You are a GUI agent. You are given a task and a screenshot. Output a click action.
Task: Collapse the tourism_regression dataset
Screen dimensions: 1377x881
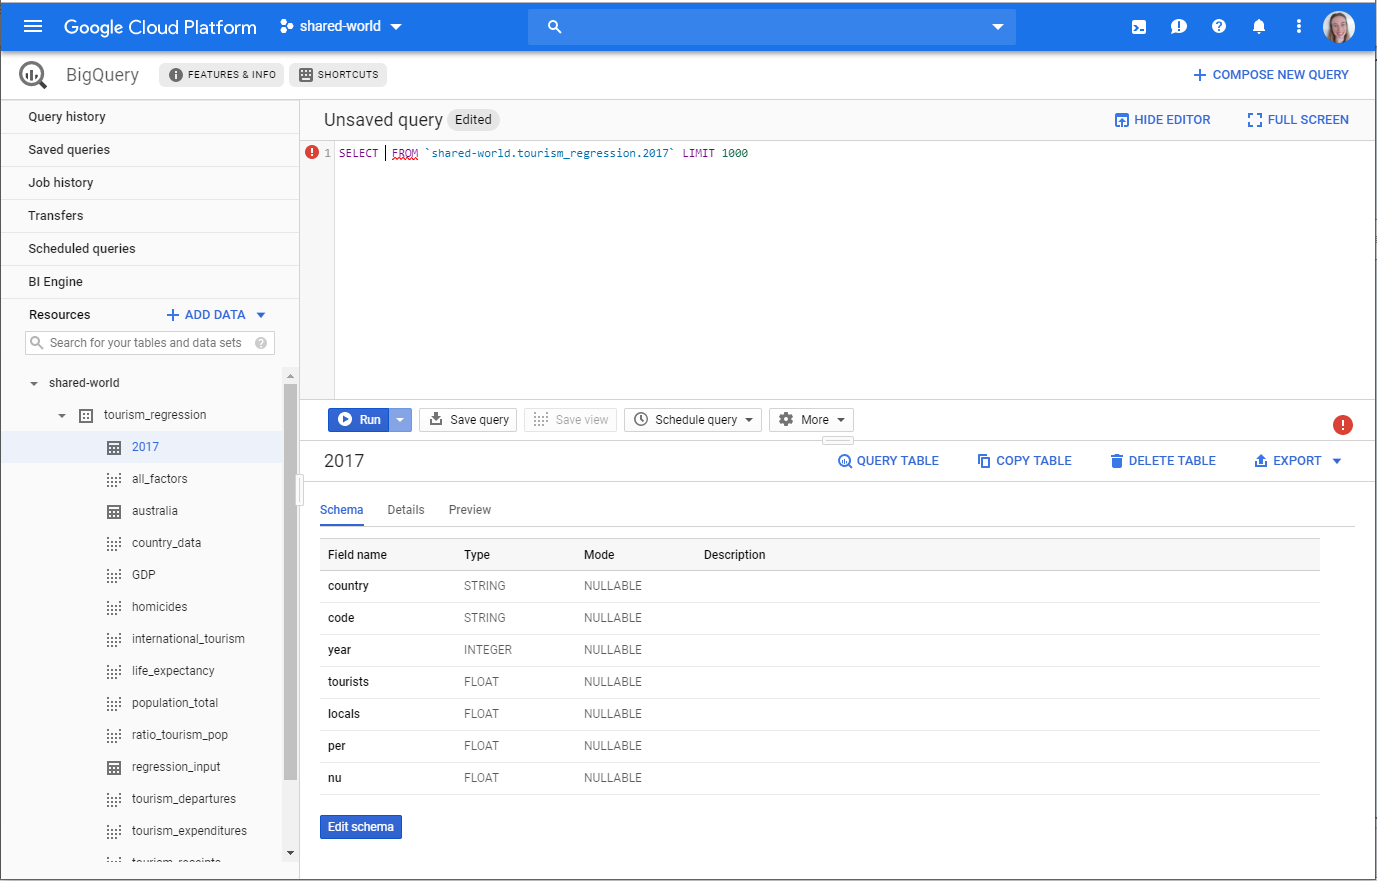point(62,415)
